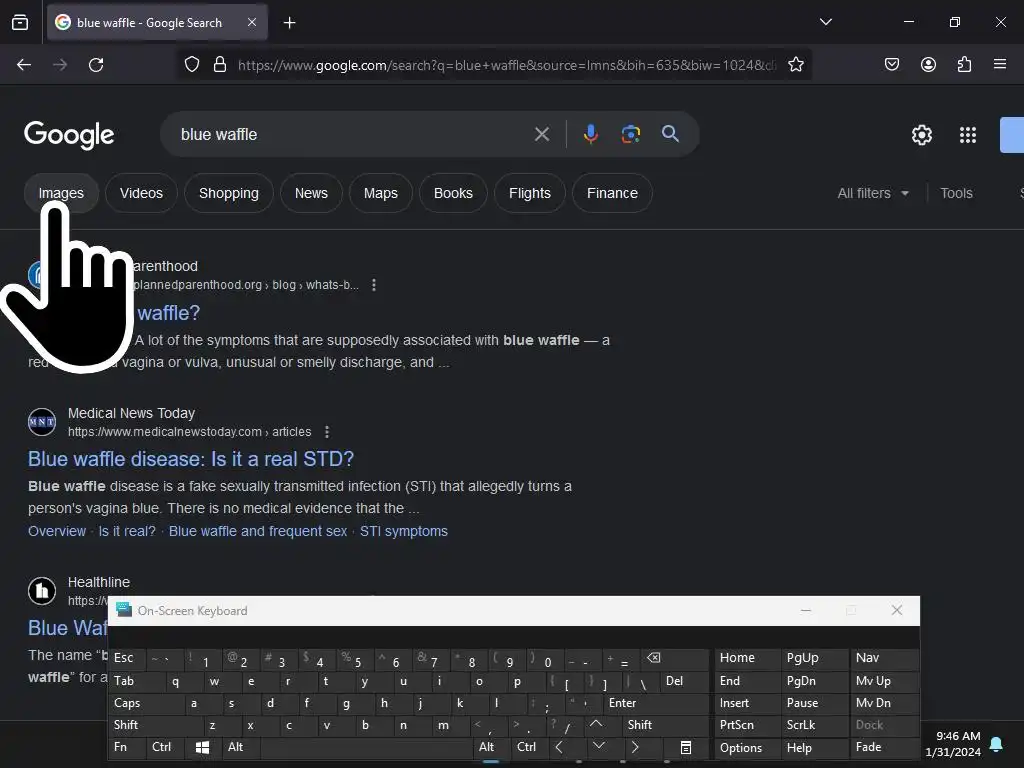Switch to the Images filter
This screenshot has height=768, width=1024.
61,193
